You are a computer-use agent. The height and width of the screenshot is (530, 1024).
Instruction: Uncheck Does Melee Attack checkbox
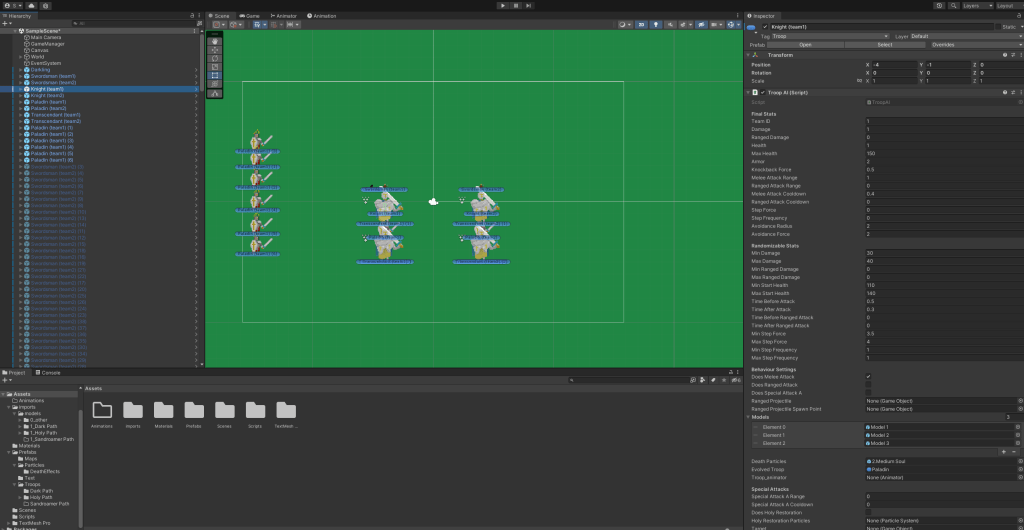(x=868, y=376)
